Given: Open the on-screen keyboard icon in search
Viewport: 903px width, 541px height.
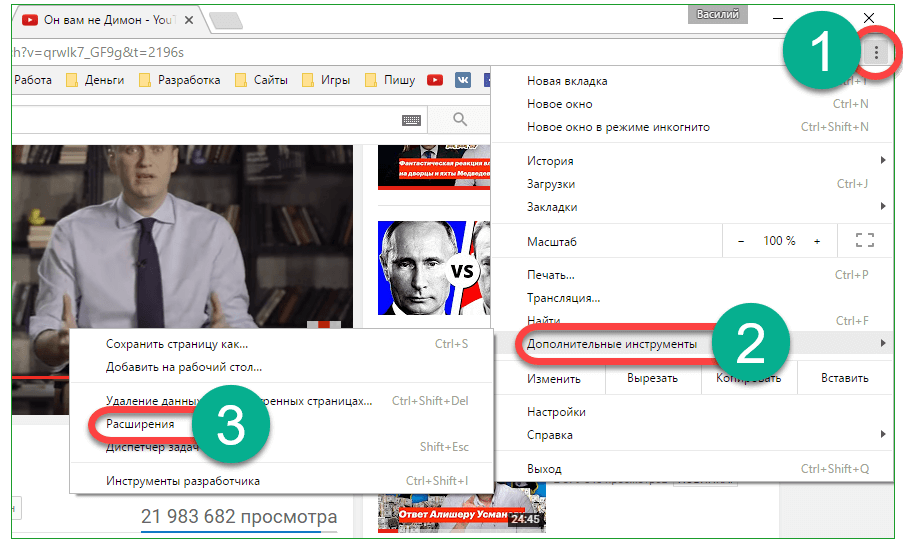Looking at the screenshot, I should [411, 120].
